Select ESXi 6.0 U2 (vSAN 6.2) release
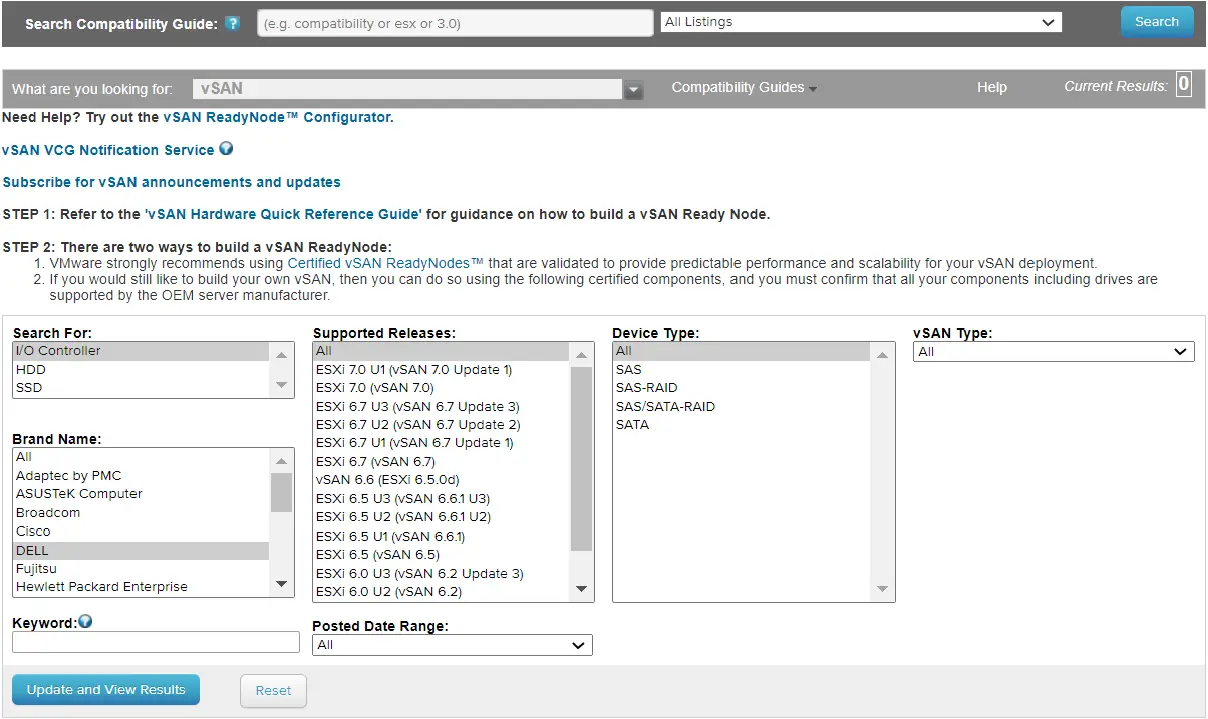Viewport: 1208px width, 719px height. coord(441,592)
